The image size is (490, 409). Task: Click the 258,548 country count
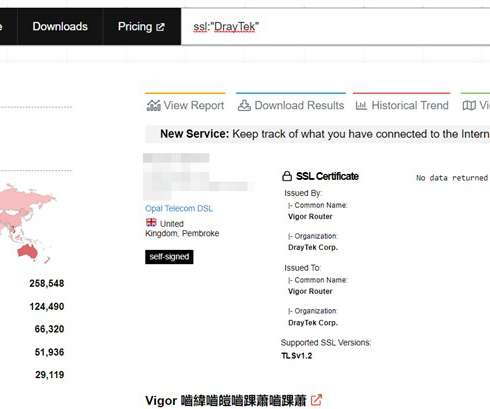pos(47,283)
